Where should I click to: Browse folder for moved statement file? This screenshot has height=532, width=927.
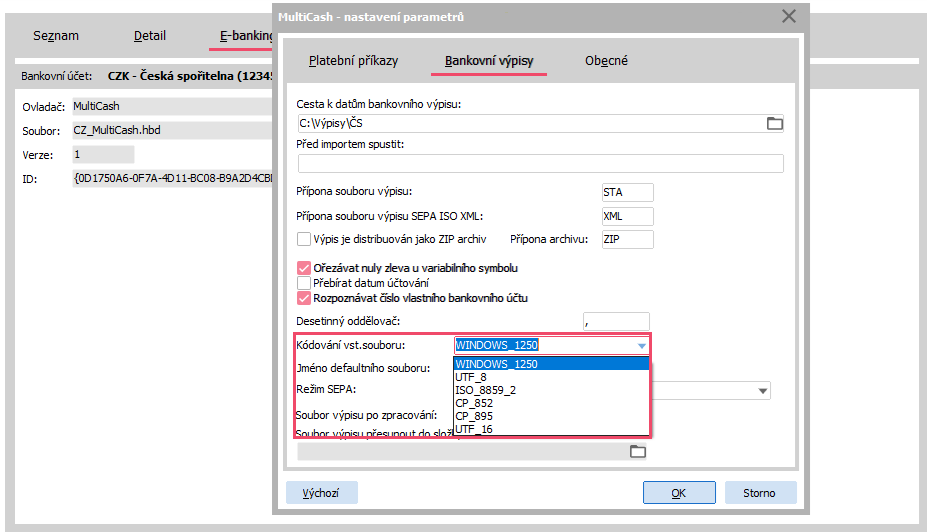637,452
